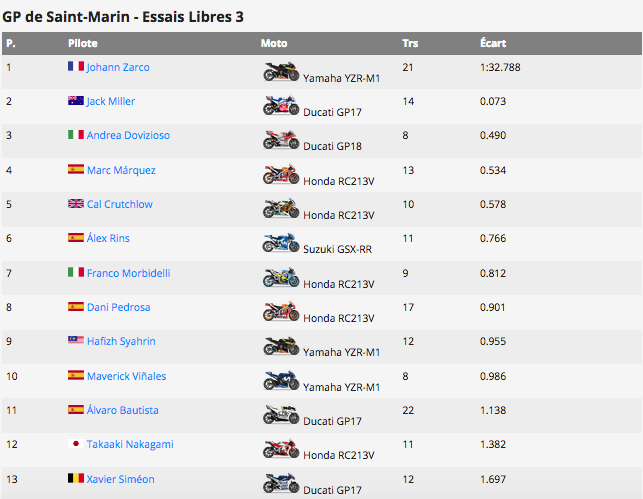643x499 pixels.
Task: Click Malaysian flag beside Hafizh Syahrin
Action: pyautogui.click(x=76, y=340)
